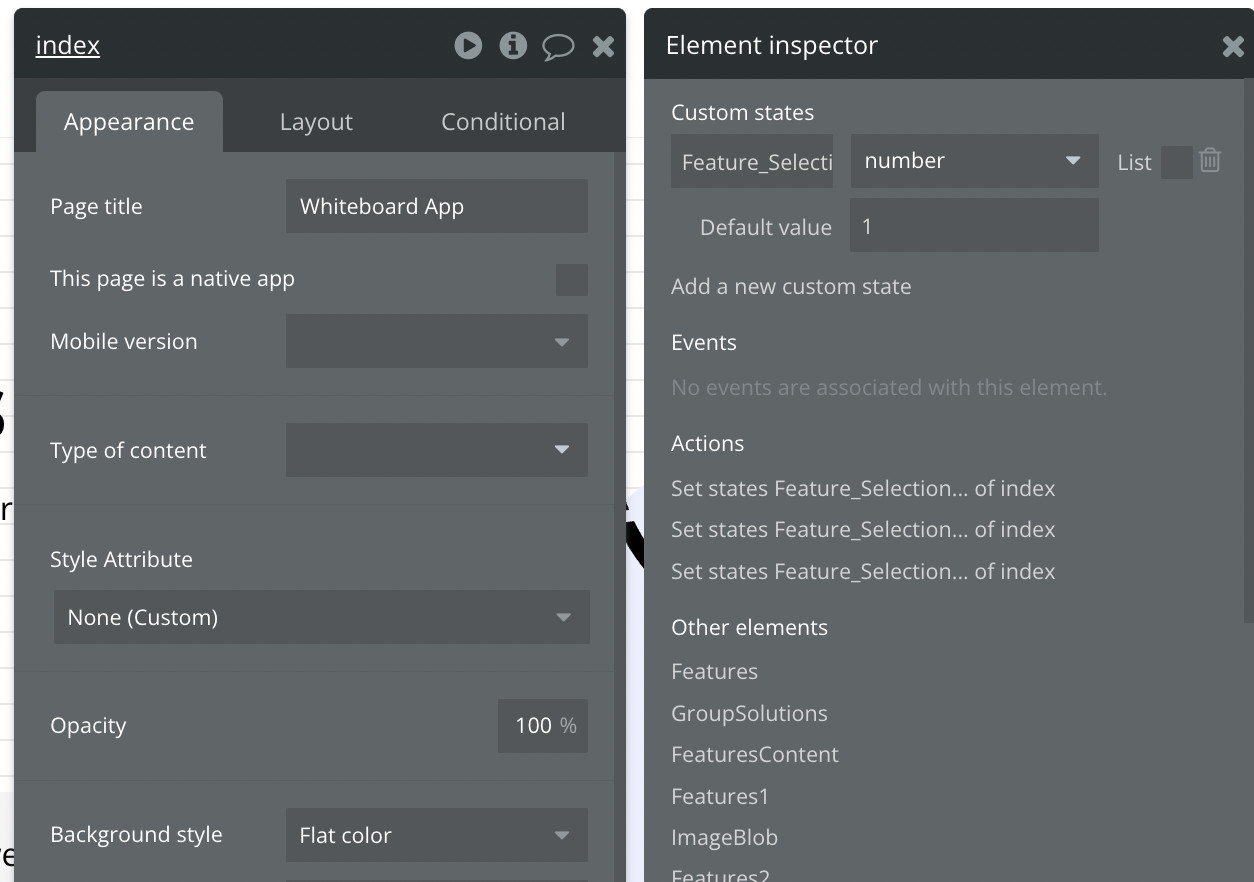Click the play icon in index header

468,46
